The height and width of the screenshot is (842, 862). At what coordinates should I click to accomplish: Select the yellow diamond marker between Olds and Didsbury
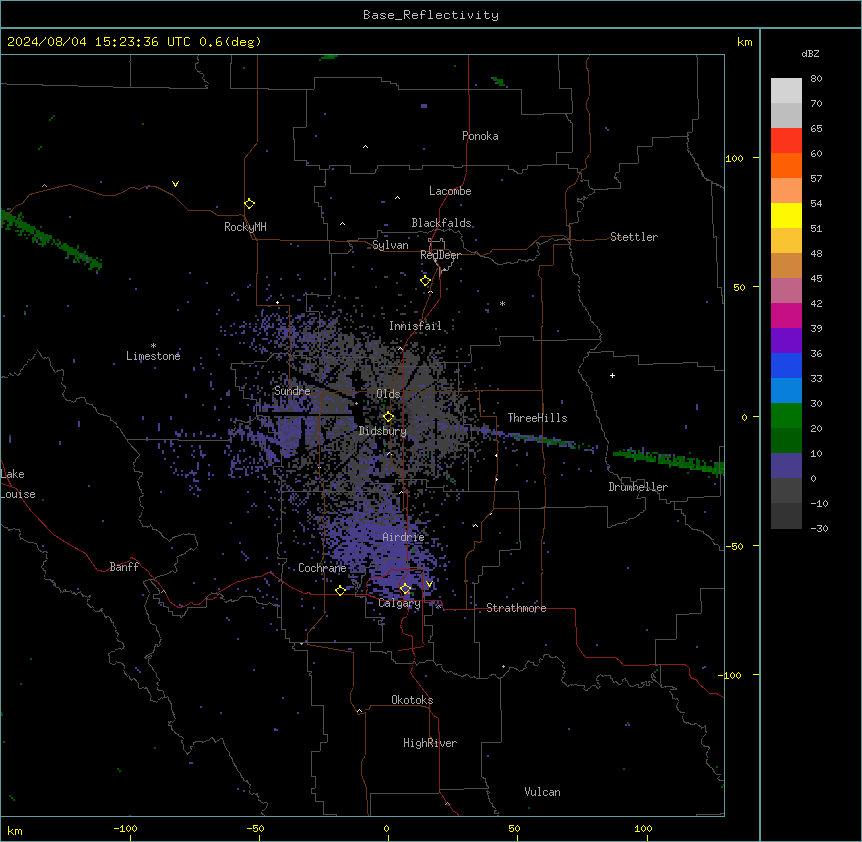[389, 417]
